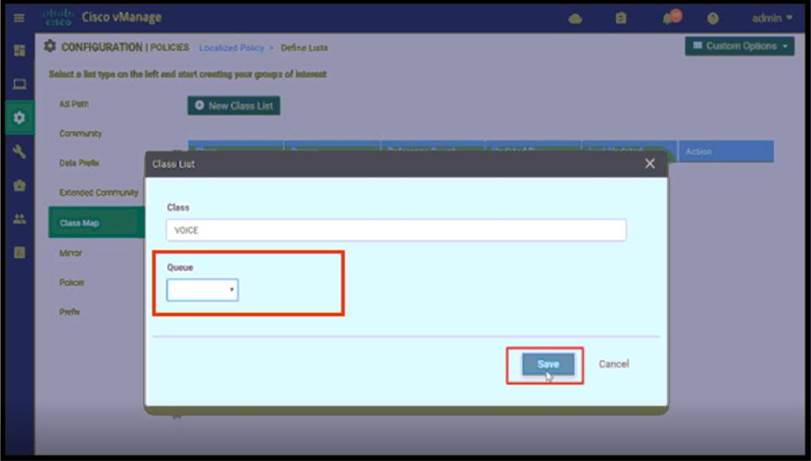Screen dimensions: 811x461
Task: Open the Tools wrench icon in sidebar
Action: click(x=18, y=152)
